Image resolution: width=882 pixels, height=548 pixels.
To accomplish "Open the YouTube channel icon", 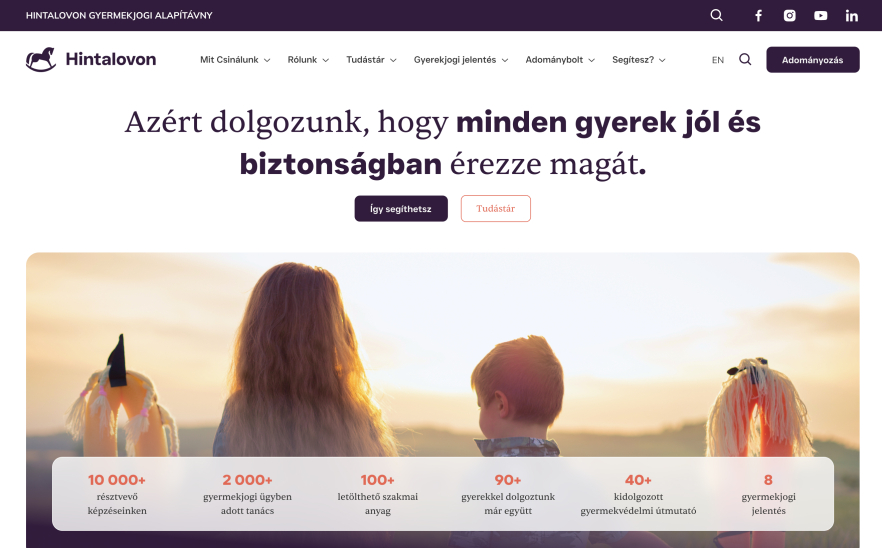I will 821,15.
